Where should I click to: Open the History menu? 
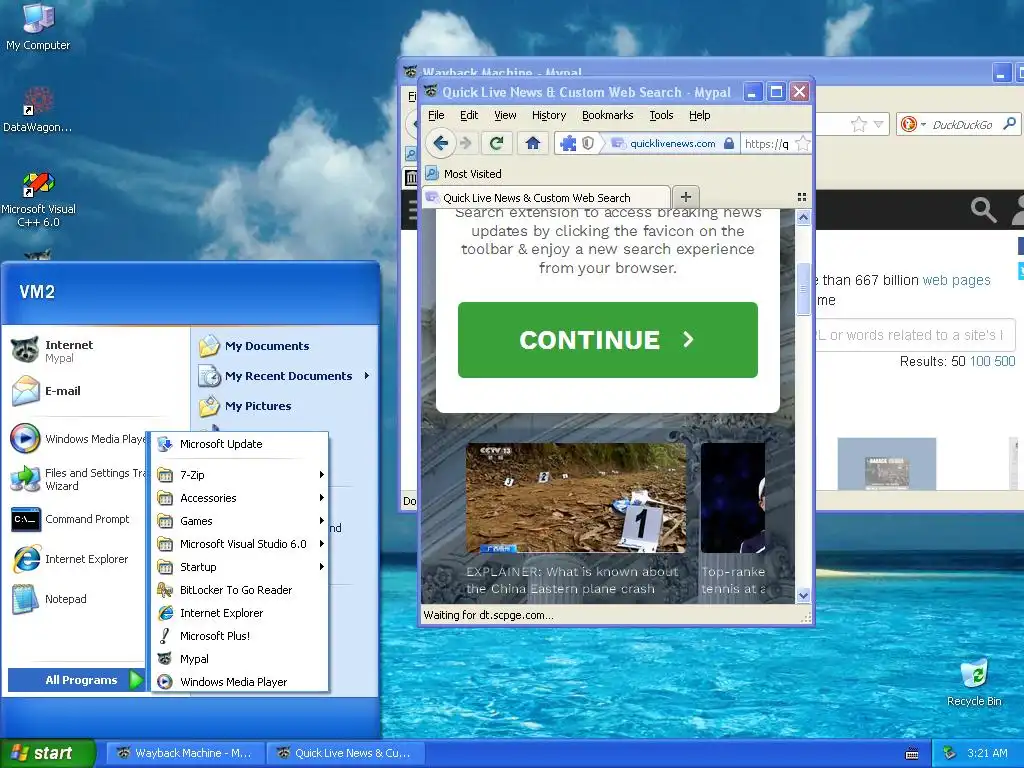(x=549, y=115)
